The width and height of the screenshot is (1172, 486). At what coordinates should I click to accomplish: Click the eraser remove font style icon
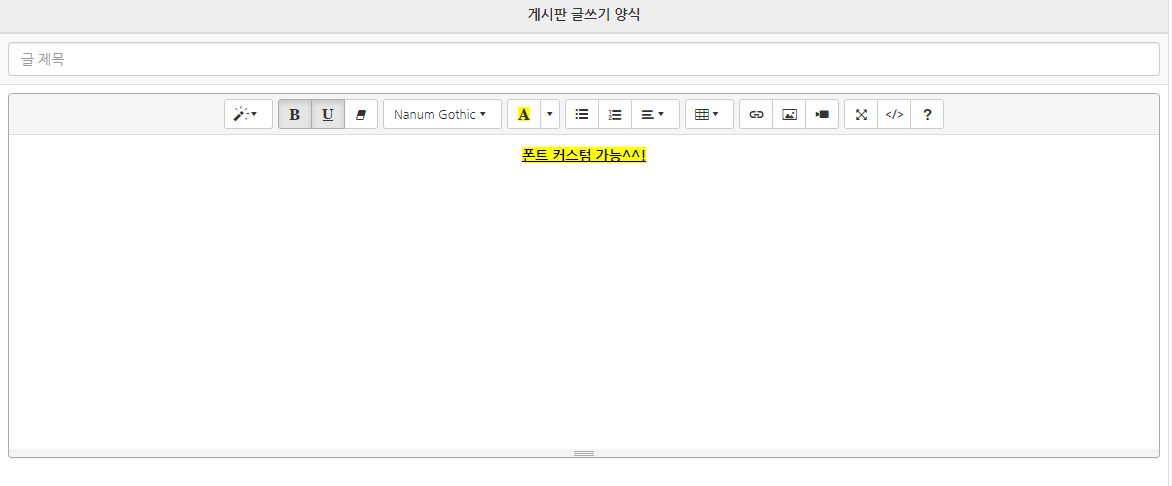tap(361, 114)
